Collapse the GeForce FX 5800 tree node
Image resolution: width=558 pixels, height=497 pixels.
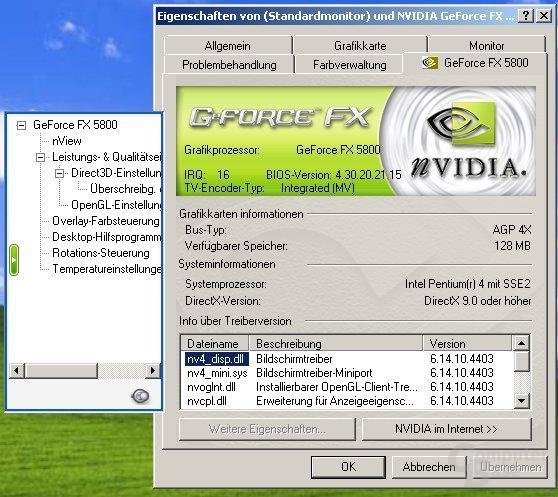(x=21, y=125)
